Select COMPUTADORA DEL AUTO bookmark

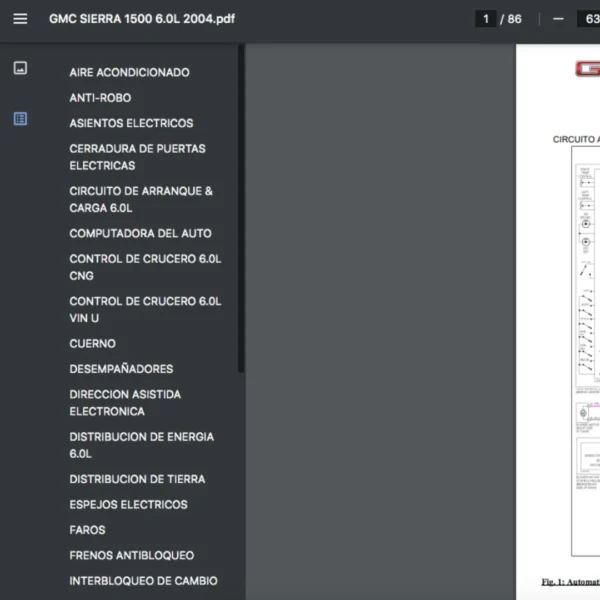coord(140,233)
